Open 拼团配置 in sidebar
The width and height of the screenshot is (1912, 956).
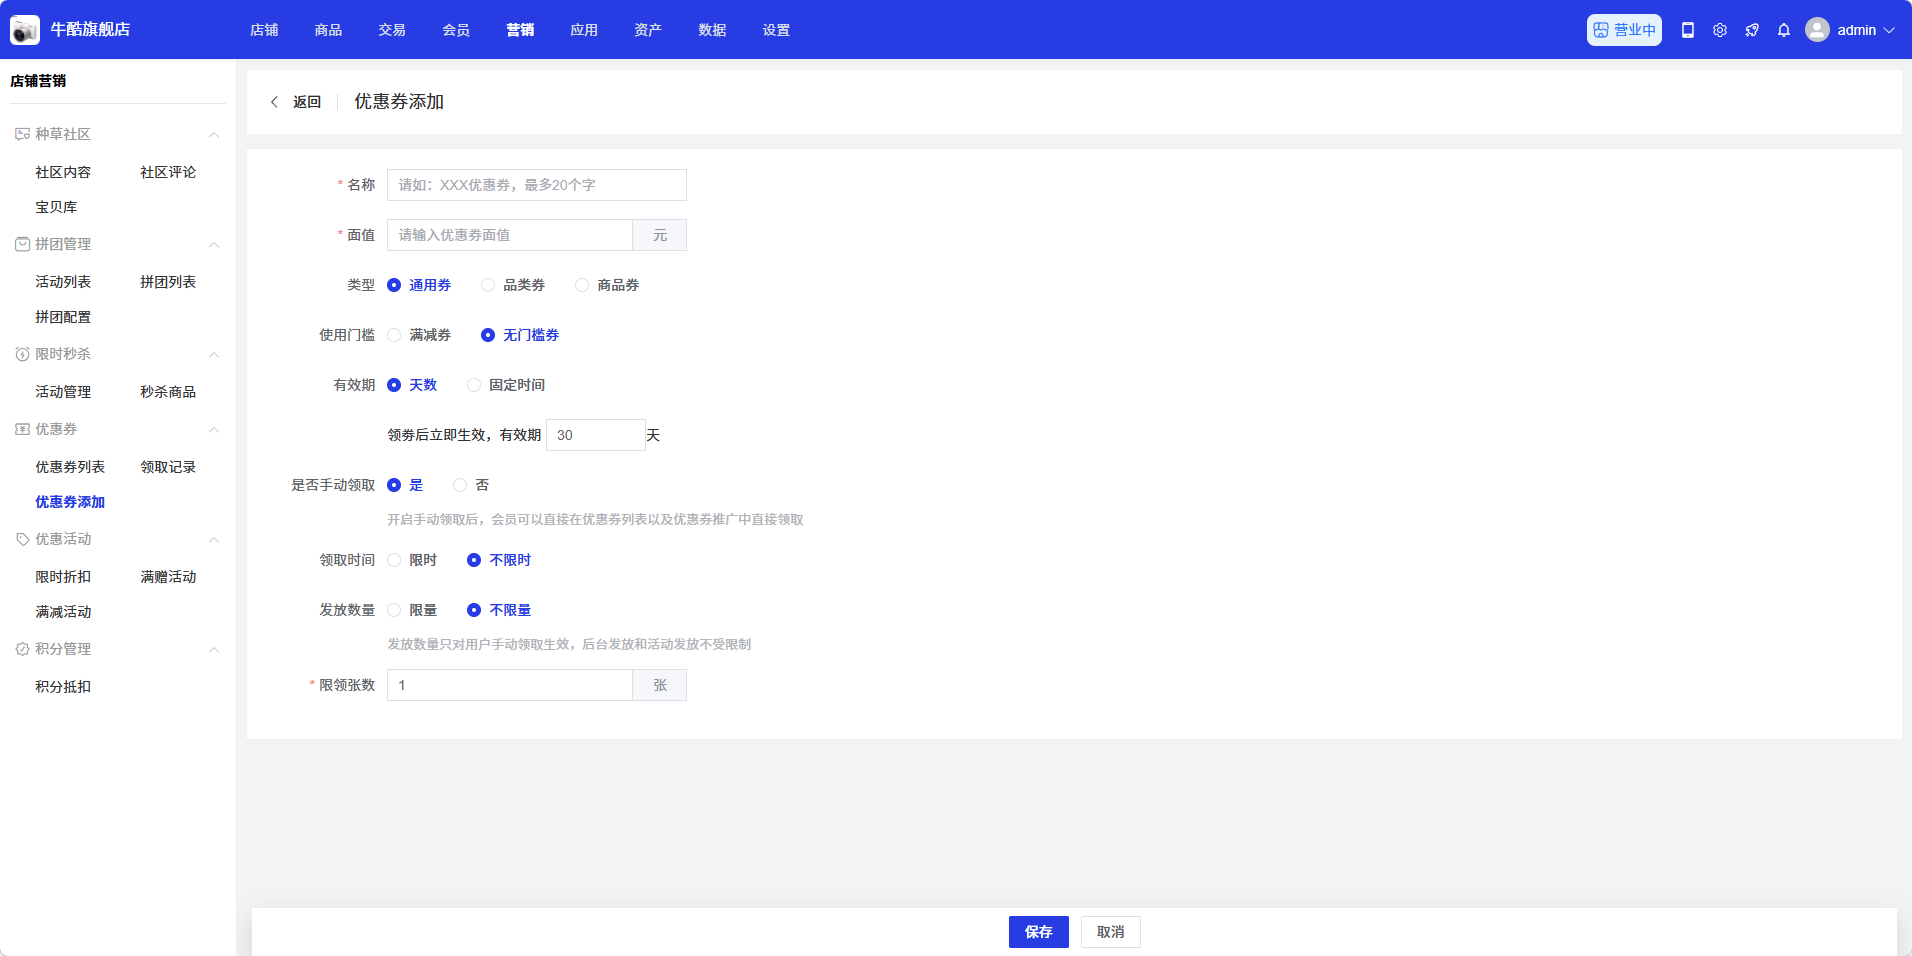point(63,317)
